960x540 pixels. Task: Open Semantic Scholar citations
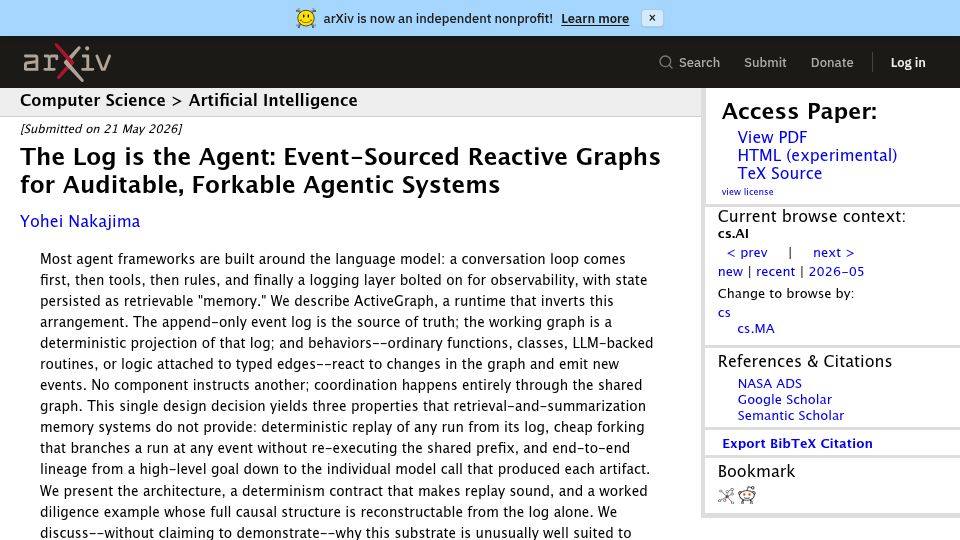tap(790, 416)
